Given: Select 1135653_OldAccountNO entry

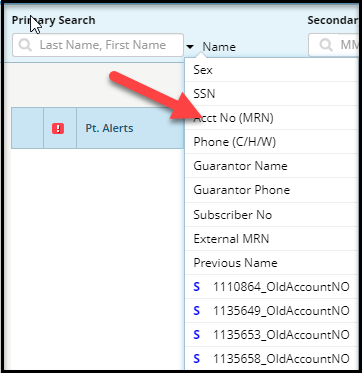Looking at the screenshot, I should (x=272, y=335).
